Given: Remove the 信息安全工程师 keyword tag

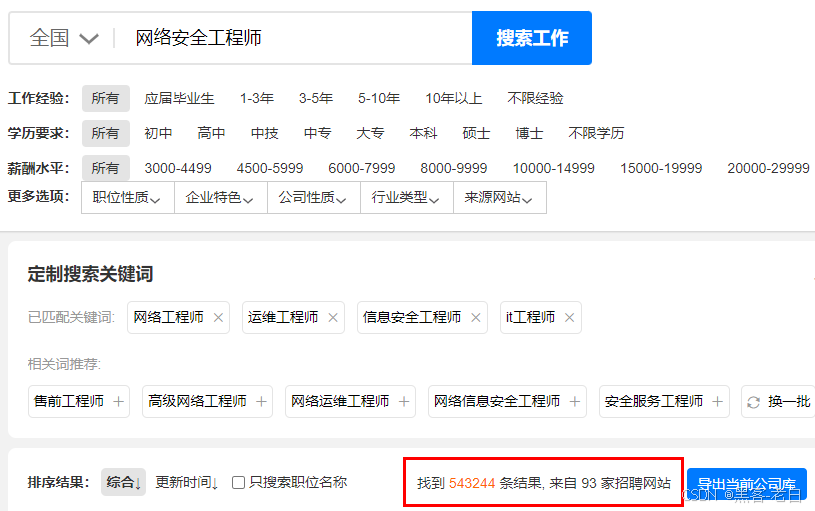Looking at the screenshot, I should click(x=476, y=318).
